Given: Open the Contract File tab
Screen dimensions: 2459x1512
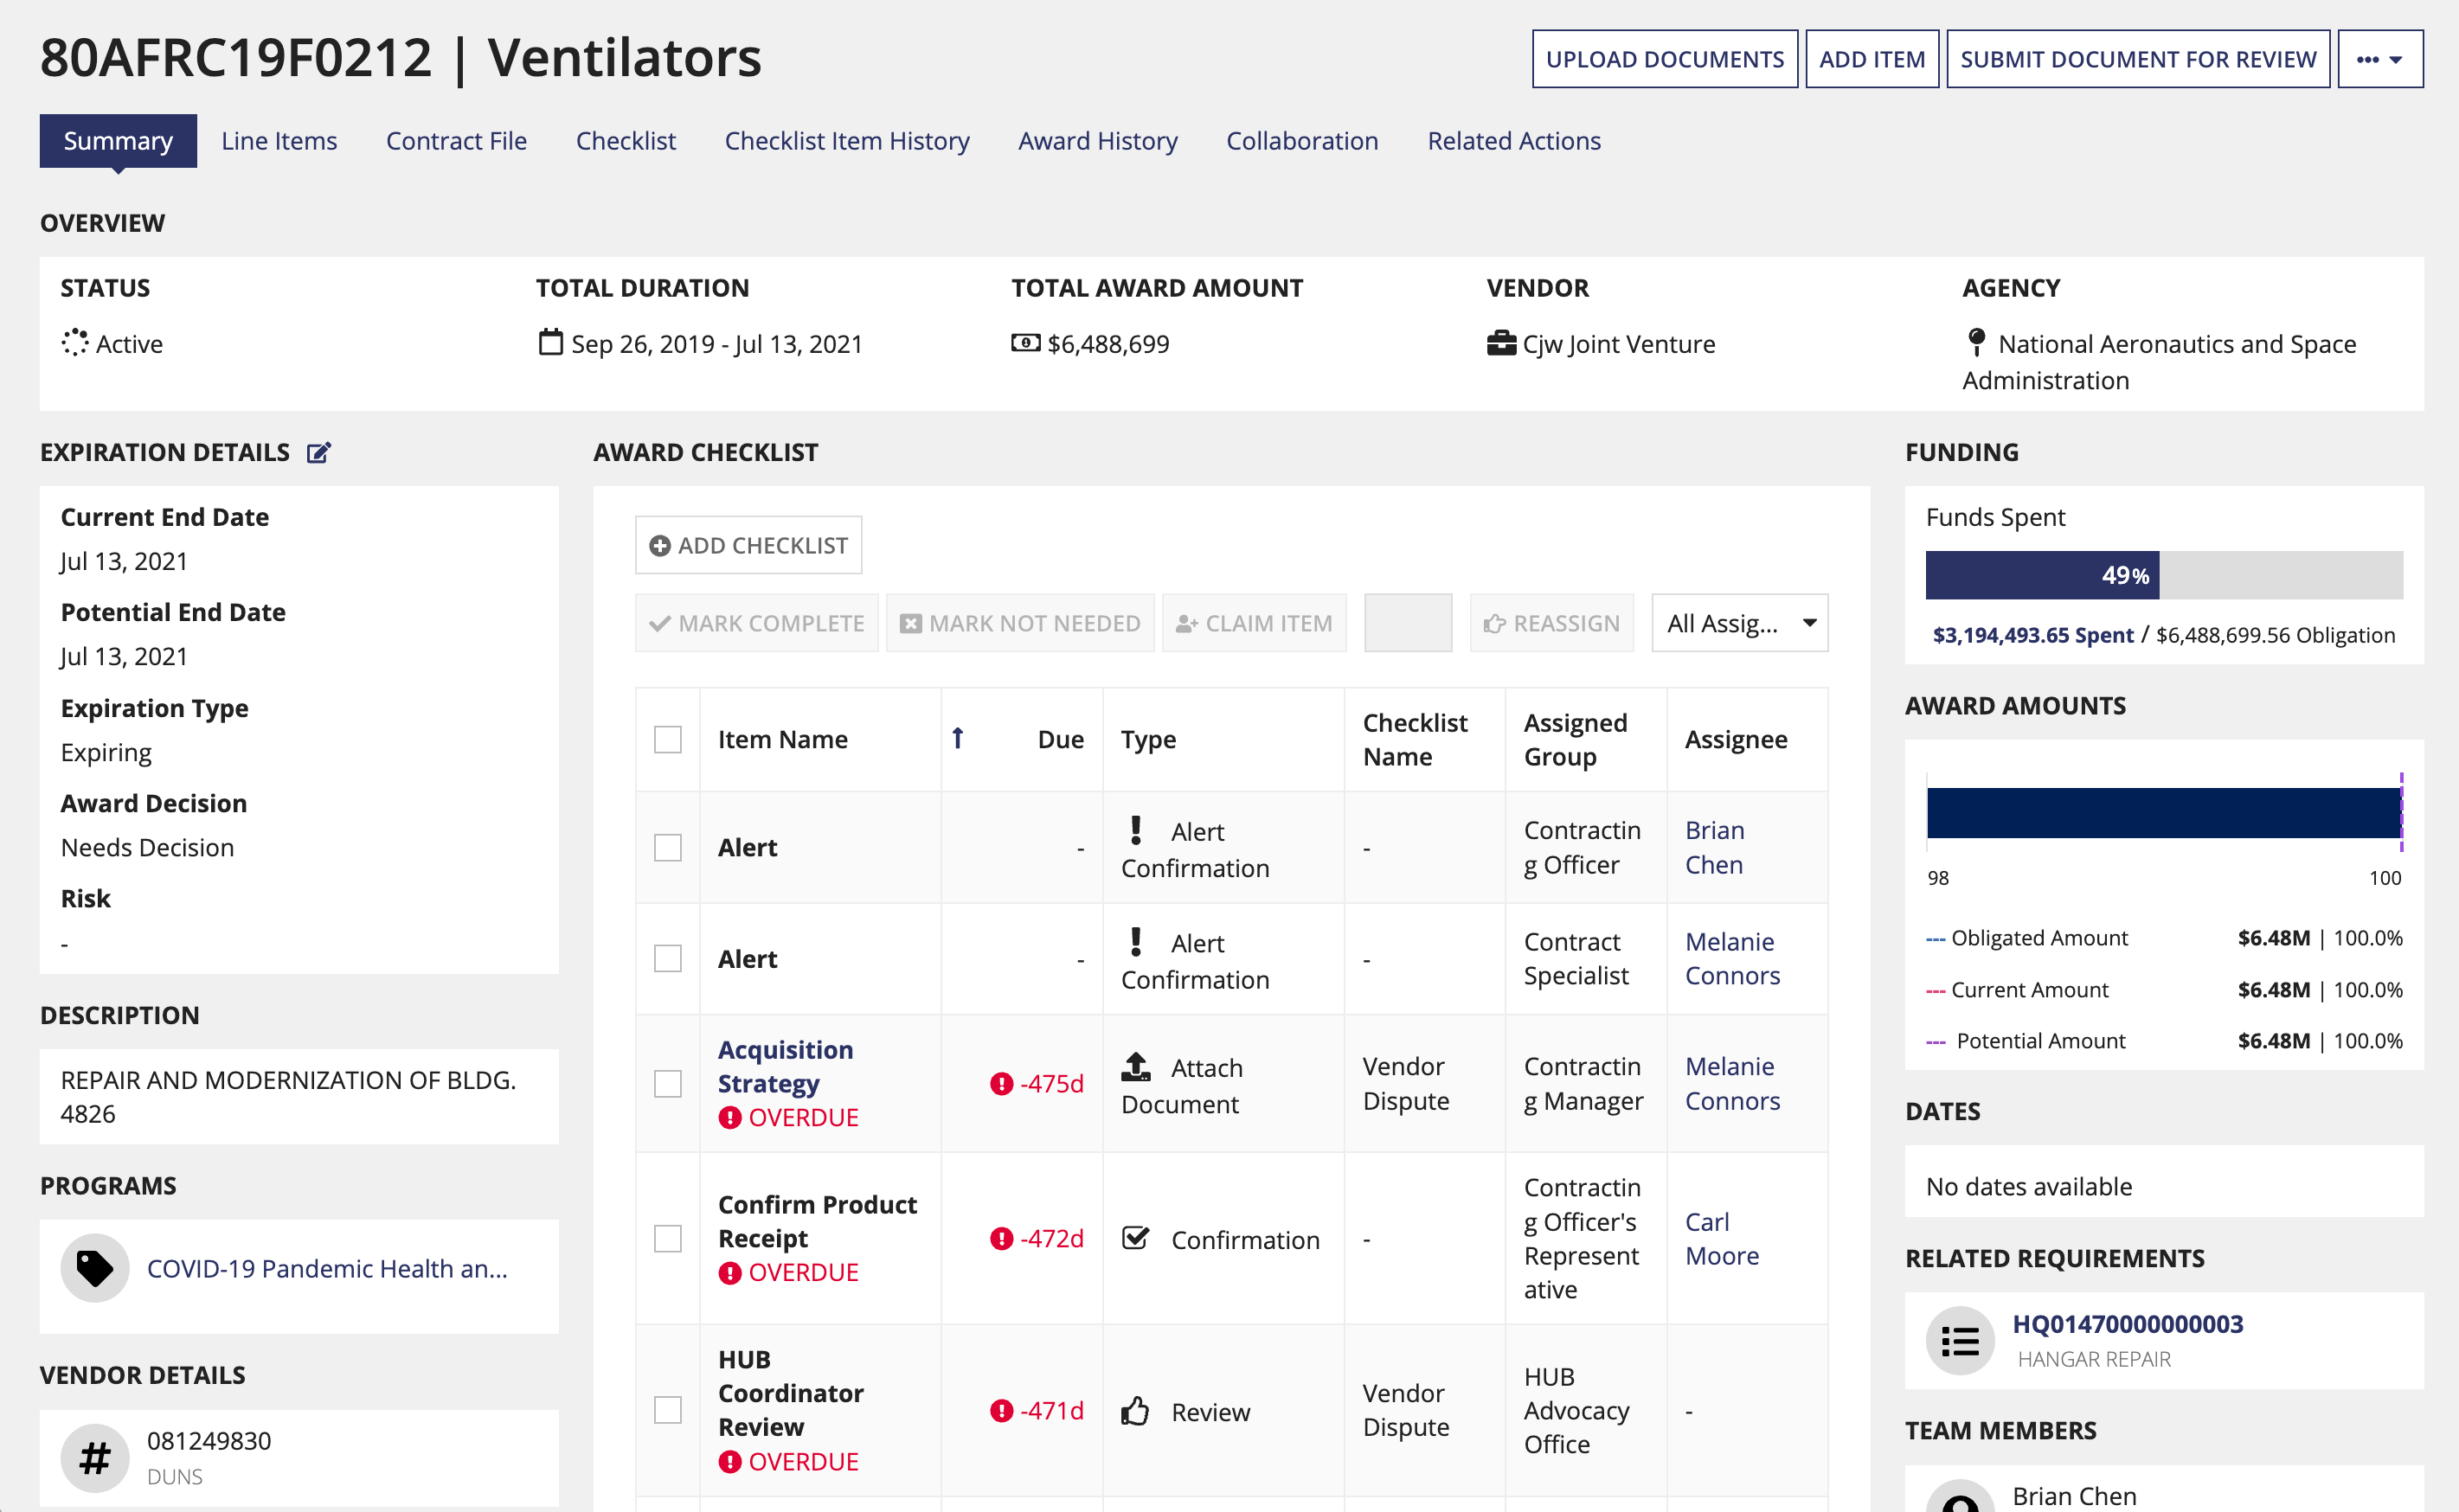Looking at the screenshot, I should pos(456,141).
